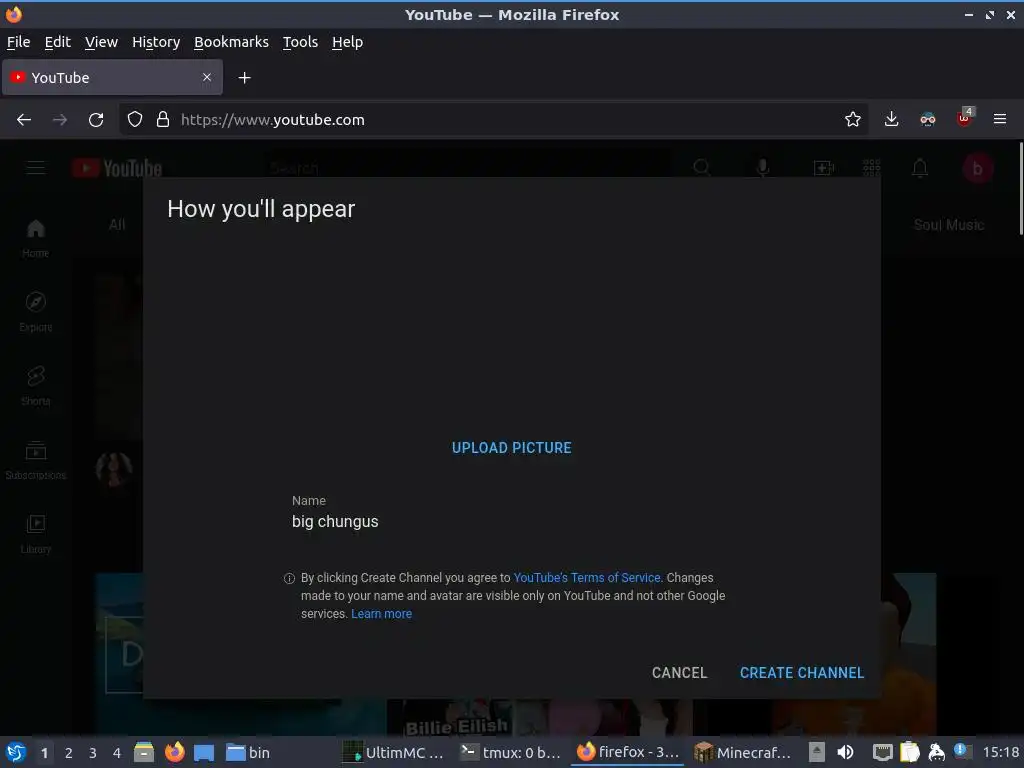Open Library in YouTube sidebar
Screen dimensions: 1024x768
coord(36,534)
